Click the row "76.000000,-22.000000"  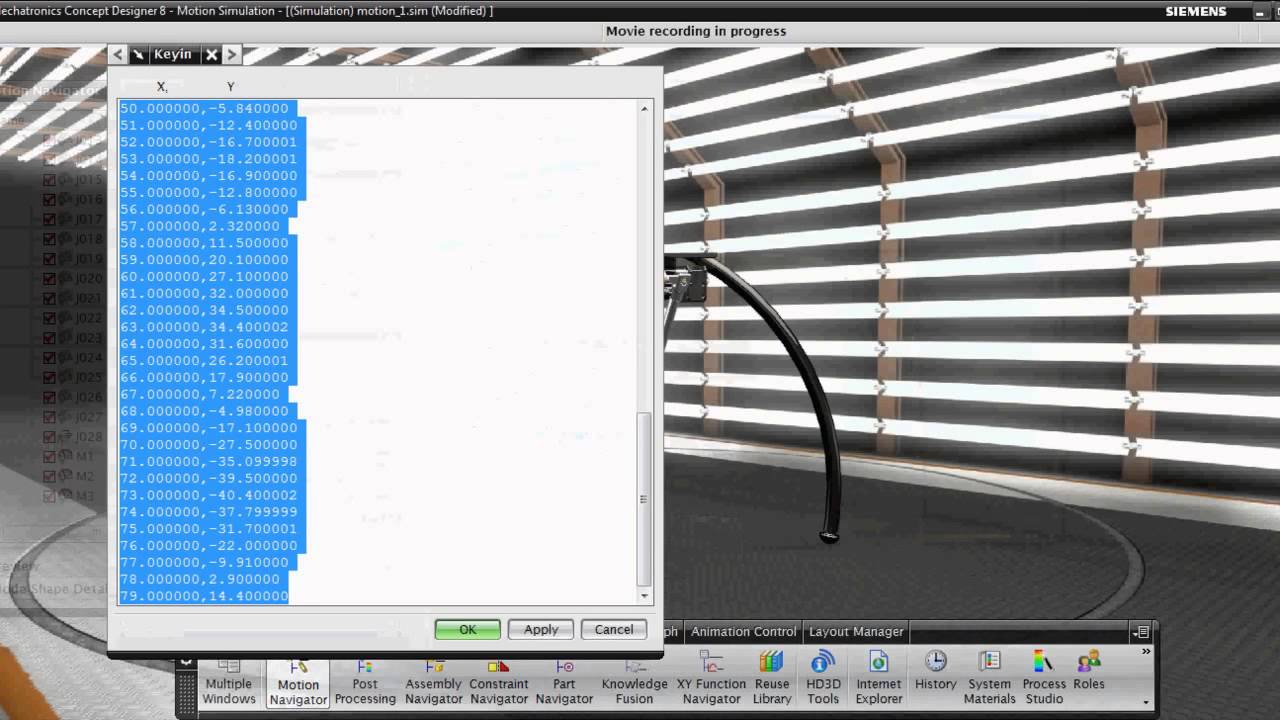click(208, 545)
